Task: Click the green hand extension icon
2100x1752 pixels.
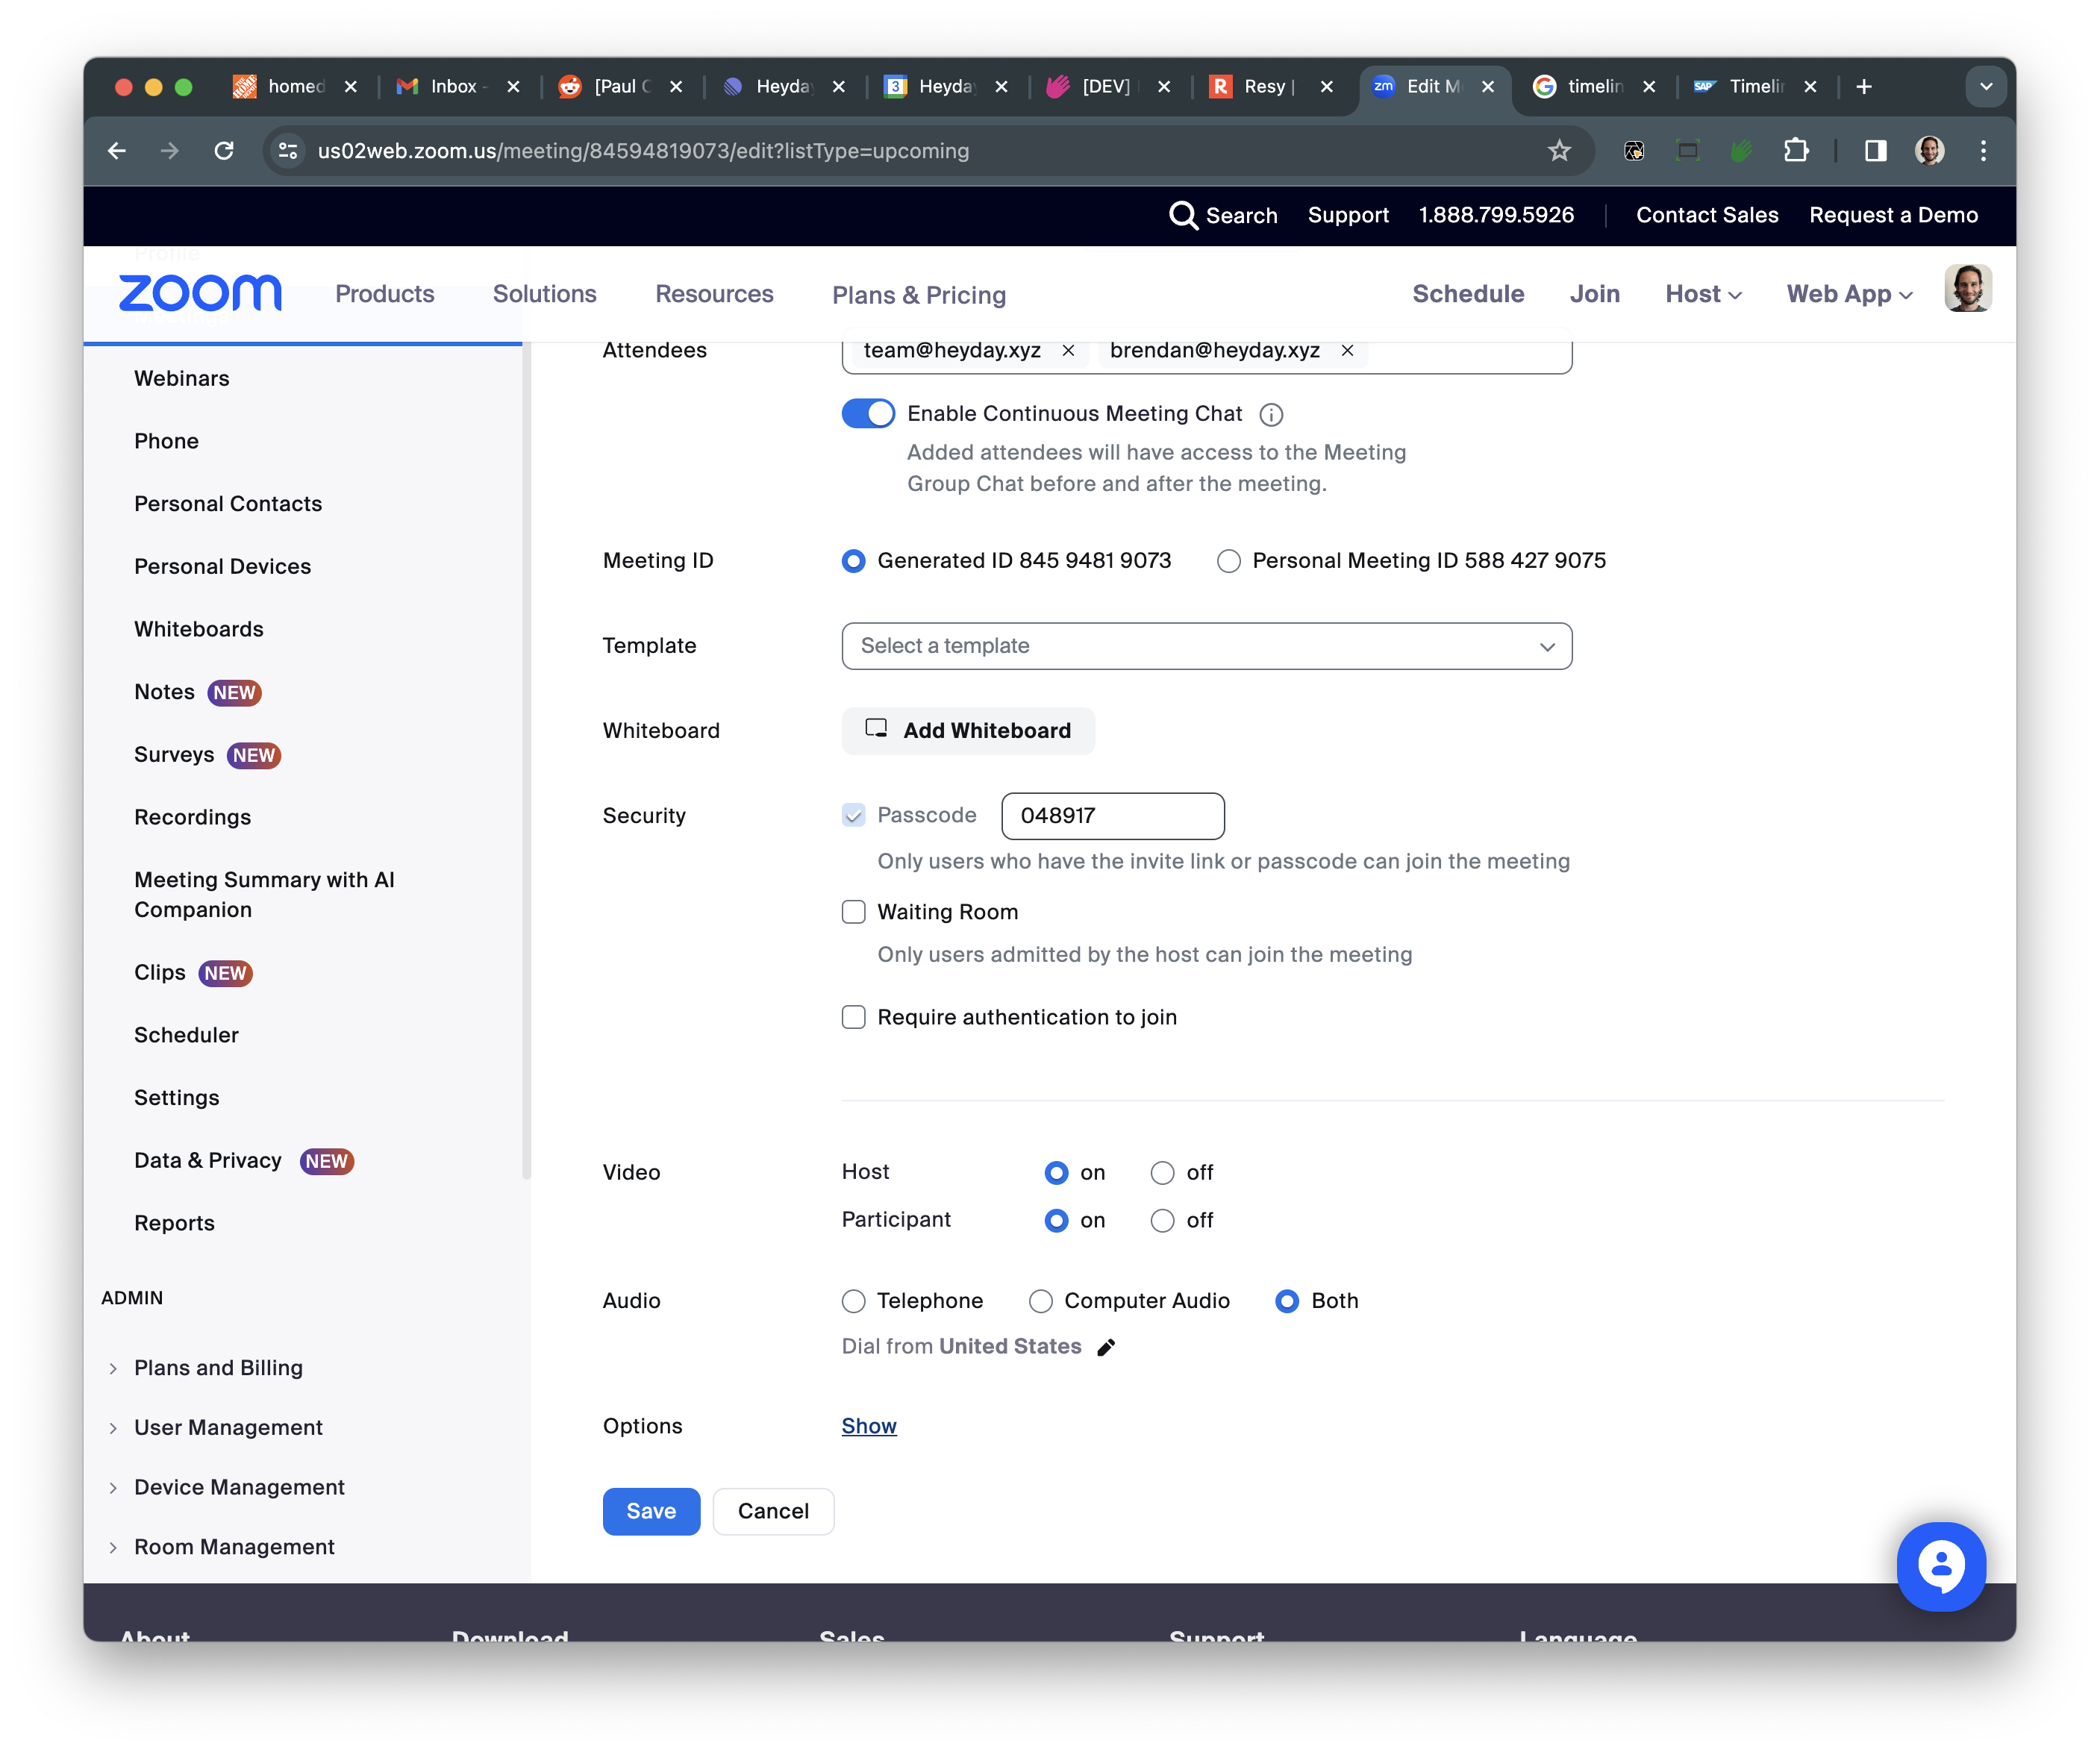Action: pyautogui.click(x=1741, y=151)
